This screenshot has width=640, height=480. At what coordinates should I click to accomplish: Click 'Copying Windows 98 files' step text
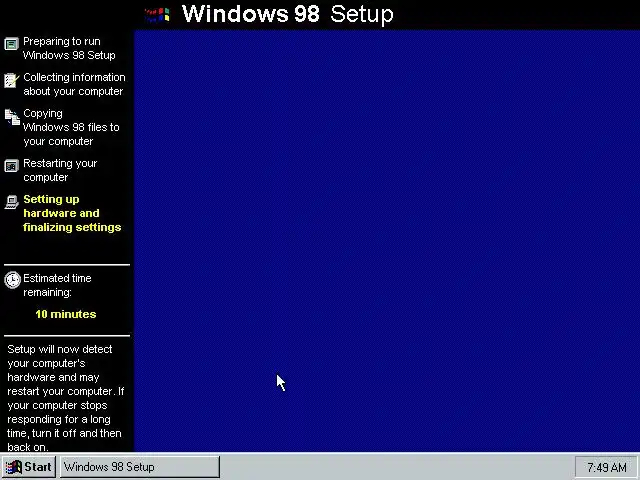click(71, 127)
